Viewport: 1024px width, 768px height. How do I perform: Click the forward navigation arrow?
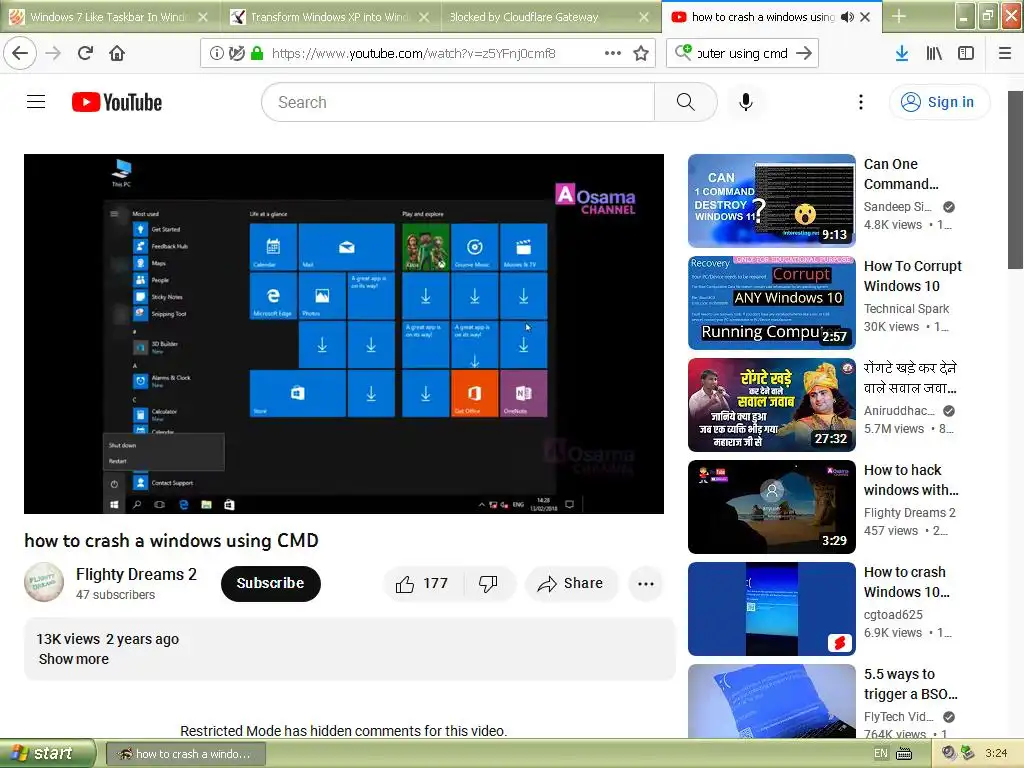(54, 53)
